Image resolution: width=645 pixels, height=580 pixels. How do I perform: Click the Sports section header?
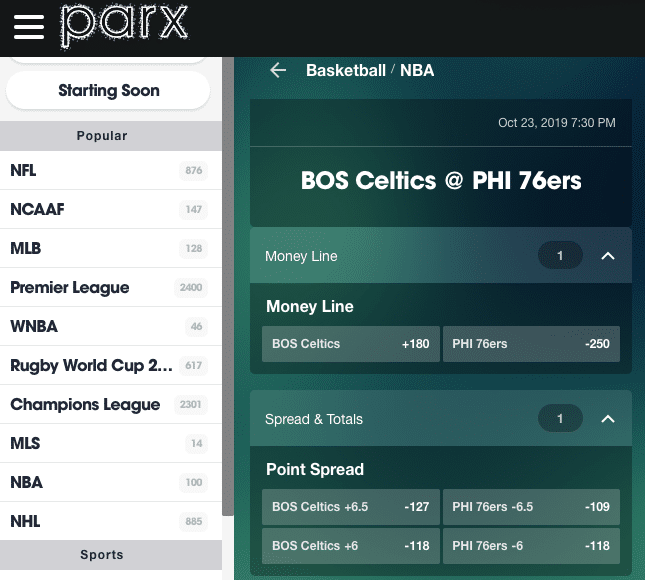coord(111,555)
